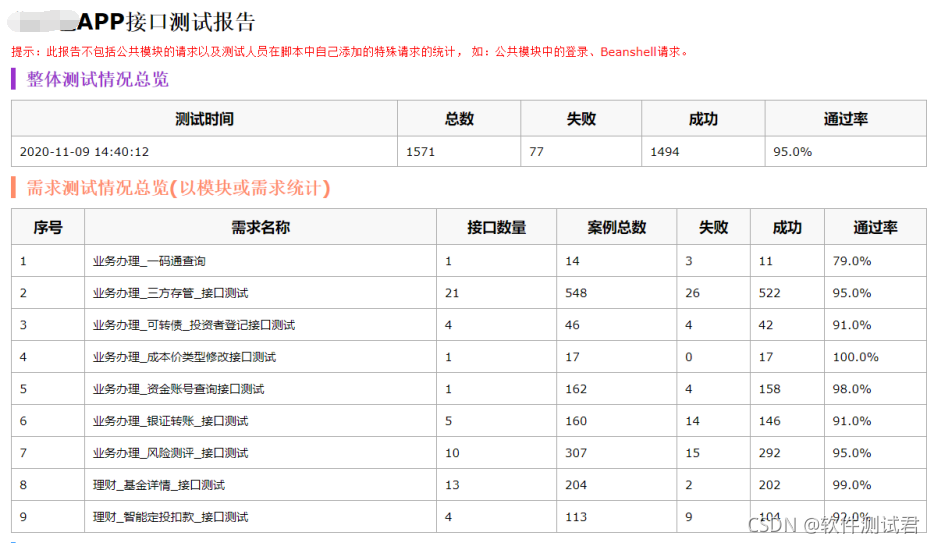Screen dimensions: 935x543
Task: Select the red 提示 notice text
Action: (349, 52)
